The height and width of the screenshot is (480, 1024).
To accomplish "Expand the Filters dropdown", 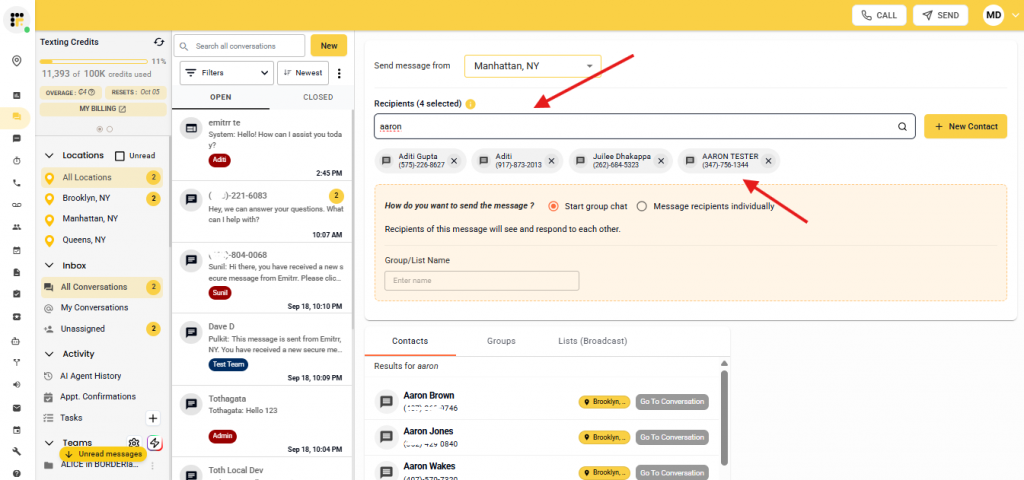I will (226, 73).
